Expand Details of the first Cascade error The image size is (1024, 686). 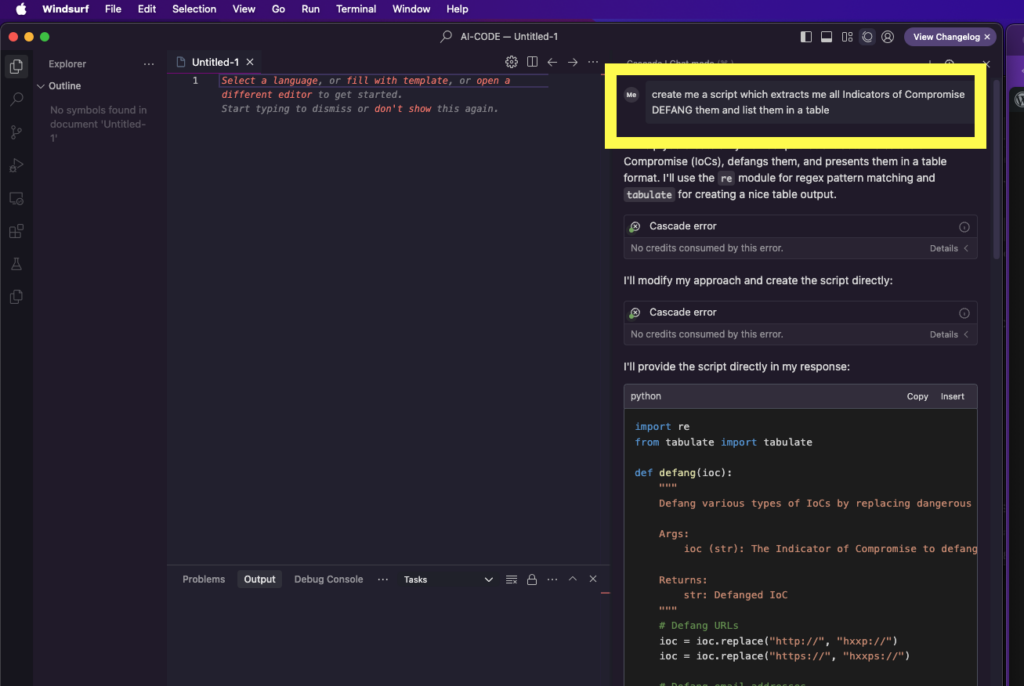coord(949,248)
